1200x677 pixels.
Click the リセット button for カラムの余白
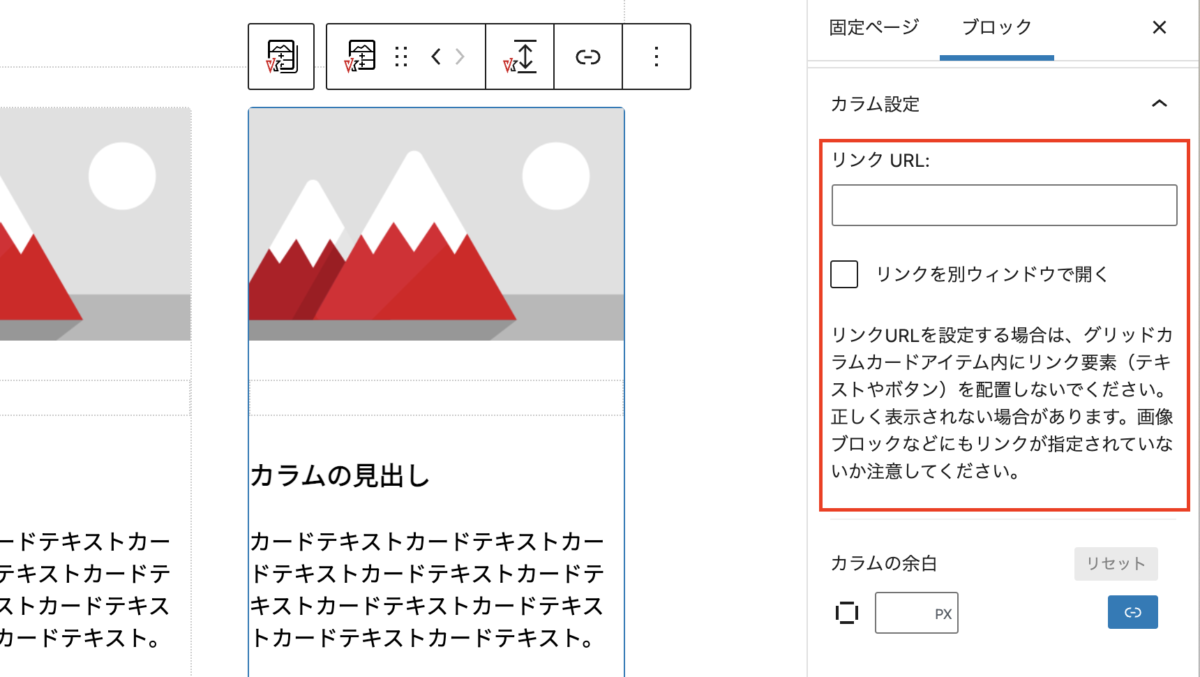point(1115,563)
